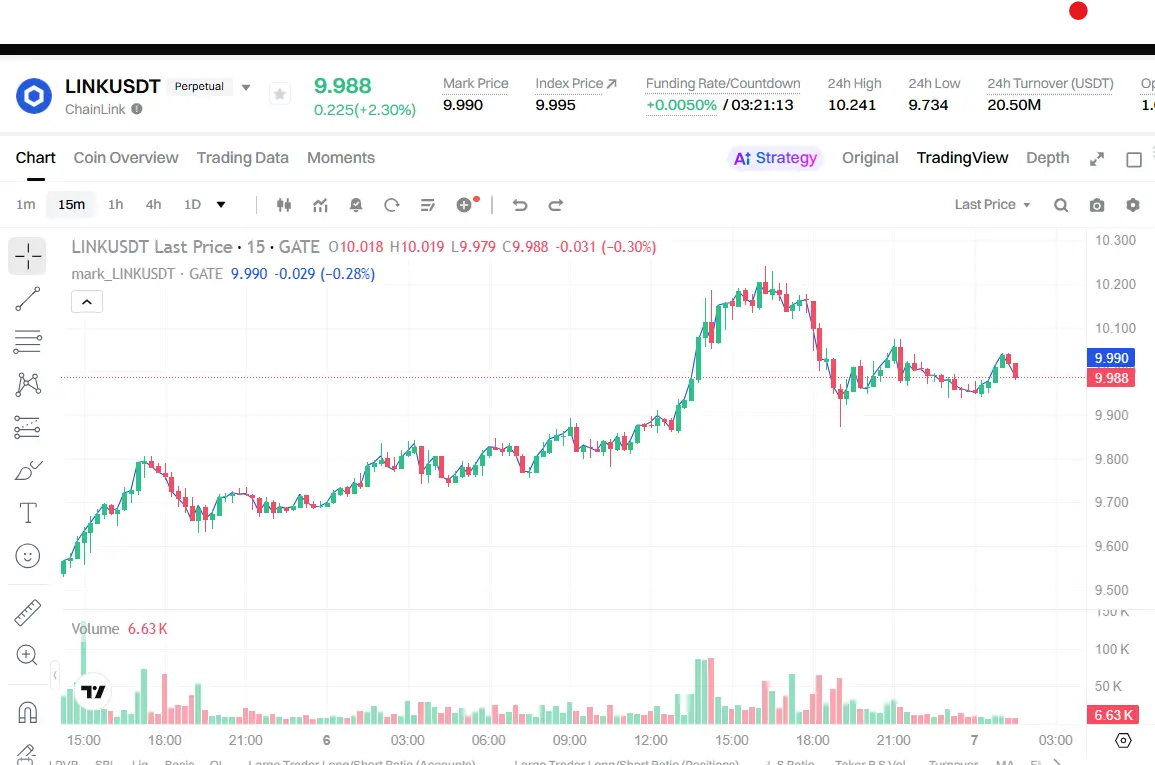Open the Last Price dropdown
This screenshot has height=765, width=1155.
(x=992, y=205)
